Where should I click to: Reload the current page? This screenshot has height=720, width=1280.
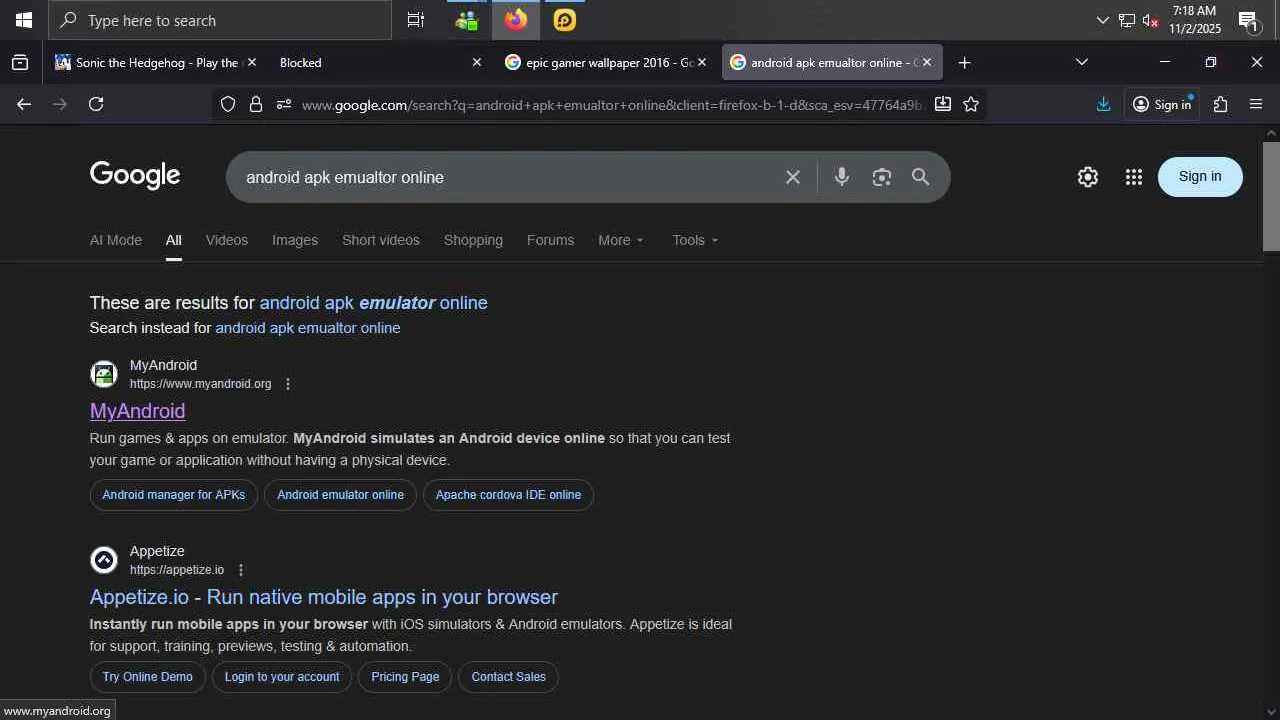96,104
